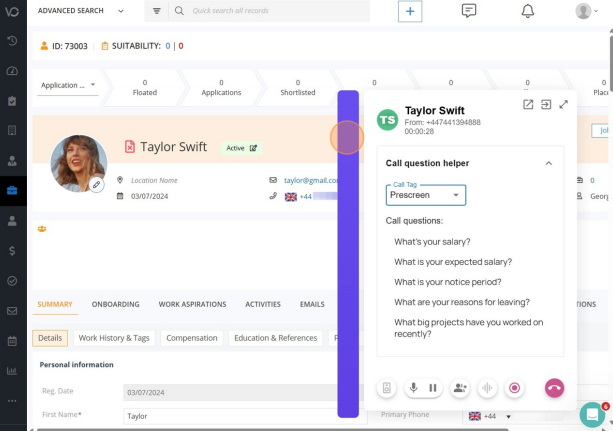The image size is (613, 431).
Task: Open the Call Tag Prescreen dropdown
Action: pos(426,195)
